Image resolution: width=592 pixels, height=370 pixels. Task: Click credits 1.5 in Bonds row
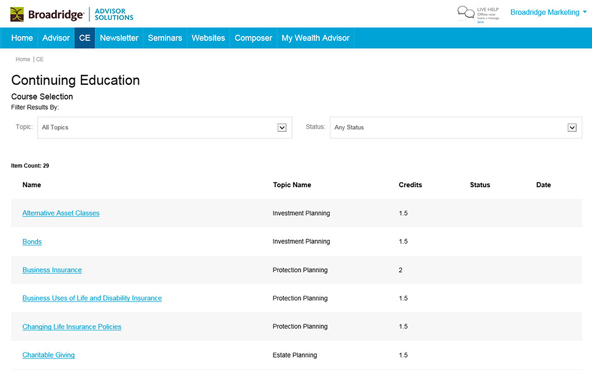pyautogui.click(x=403, y=241)
